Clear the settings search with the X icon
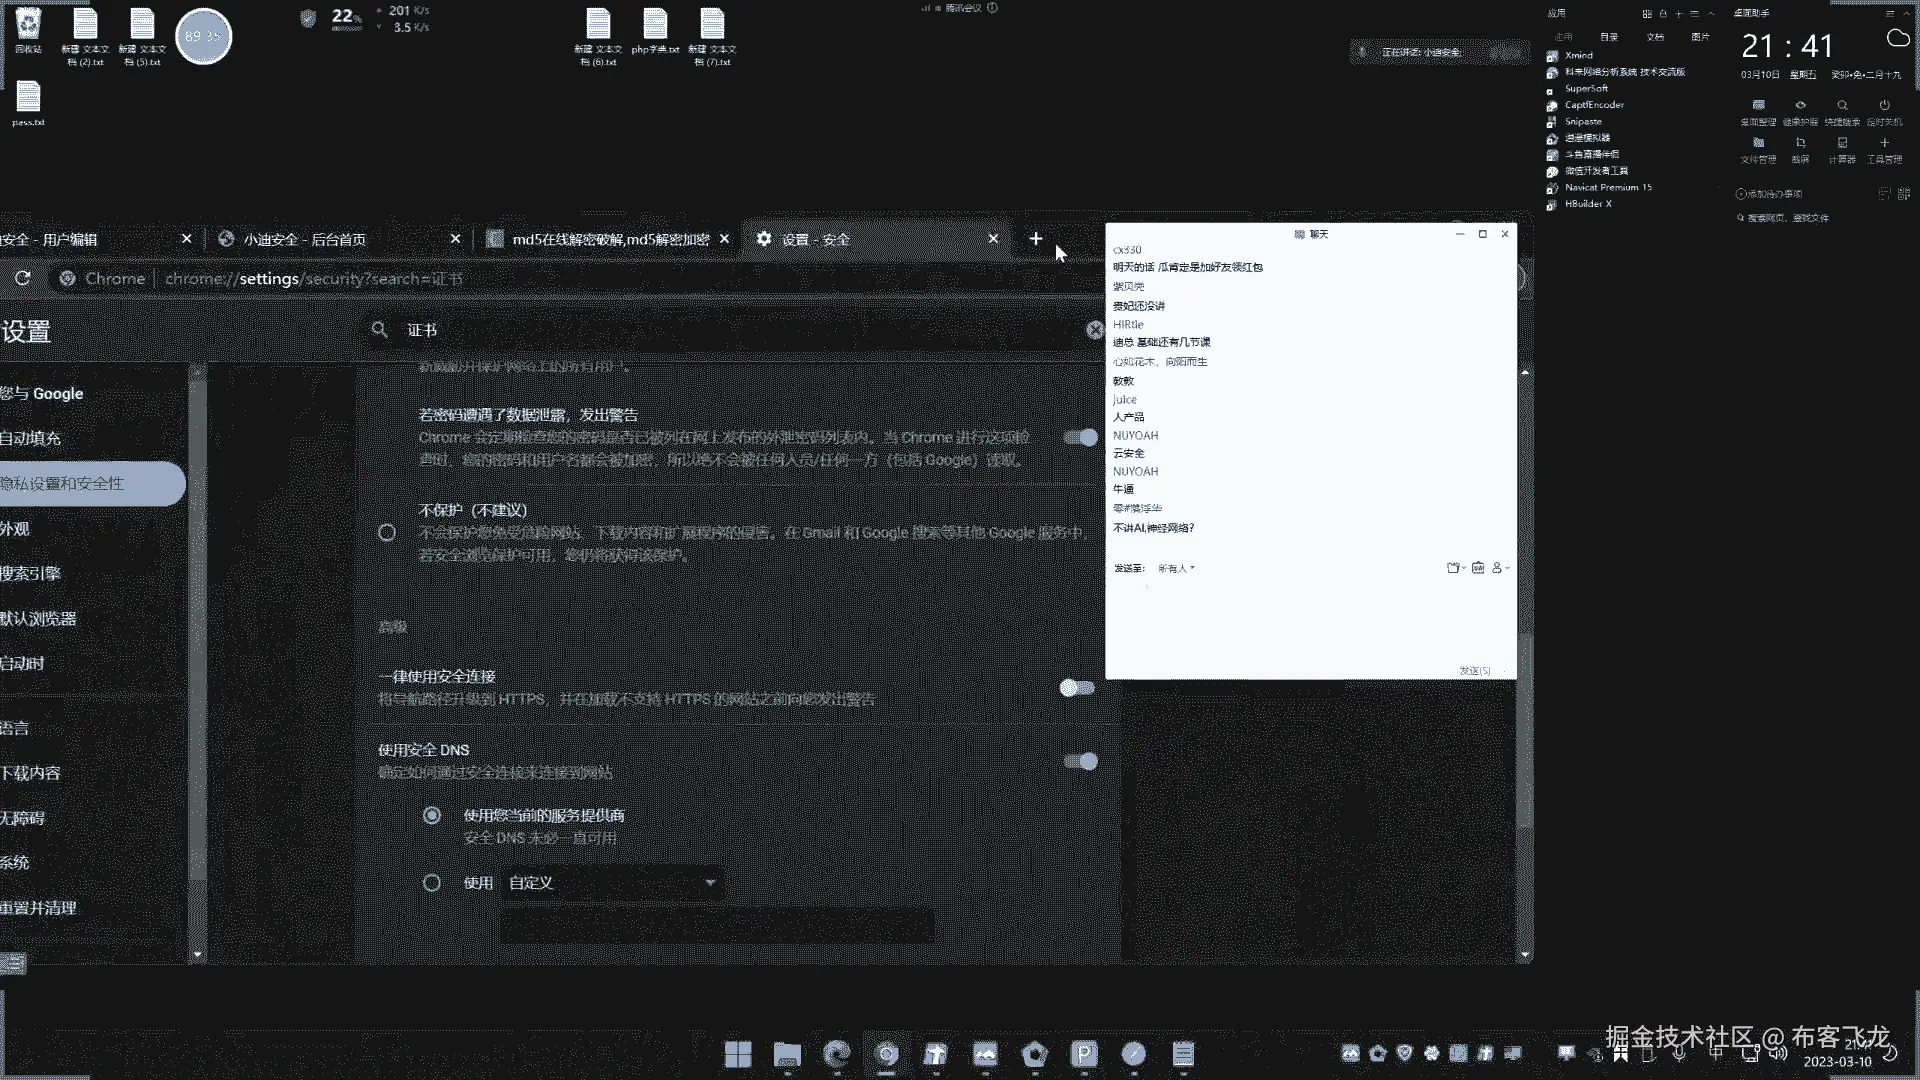This screenshot has width=1920, height=1080. (x=1095, y=330)
